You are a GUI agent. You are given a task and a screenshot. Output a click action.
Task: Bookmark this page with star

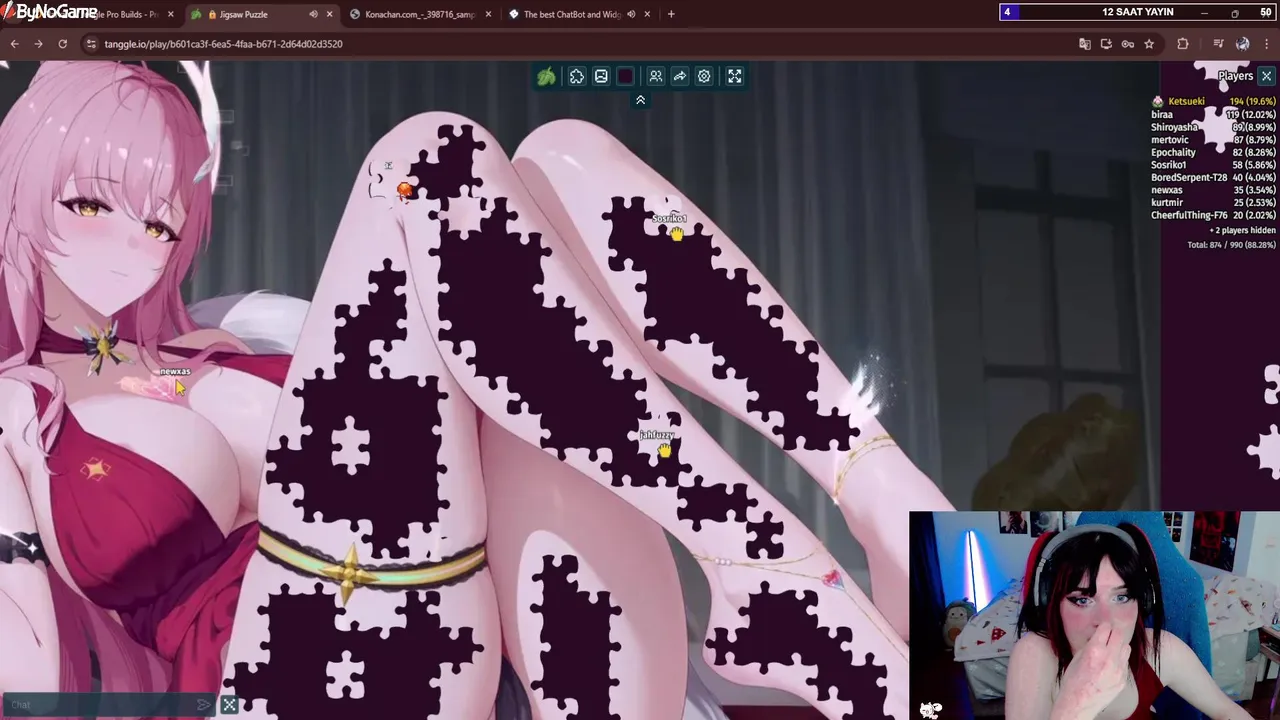click(1149, 44)
